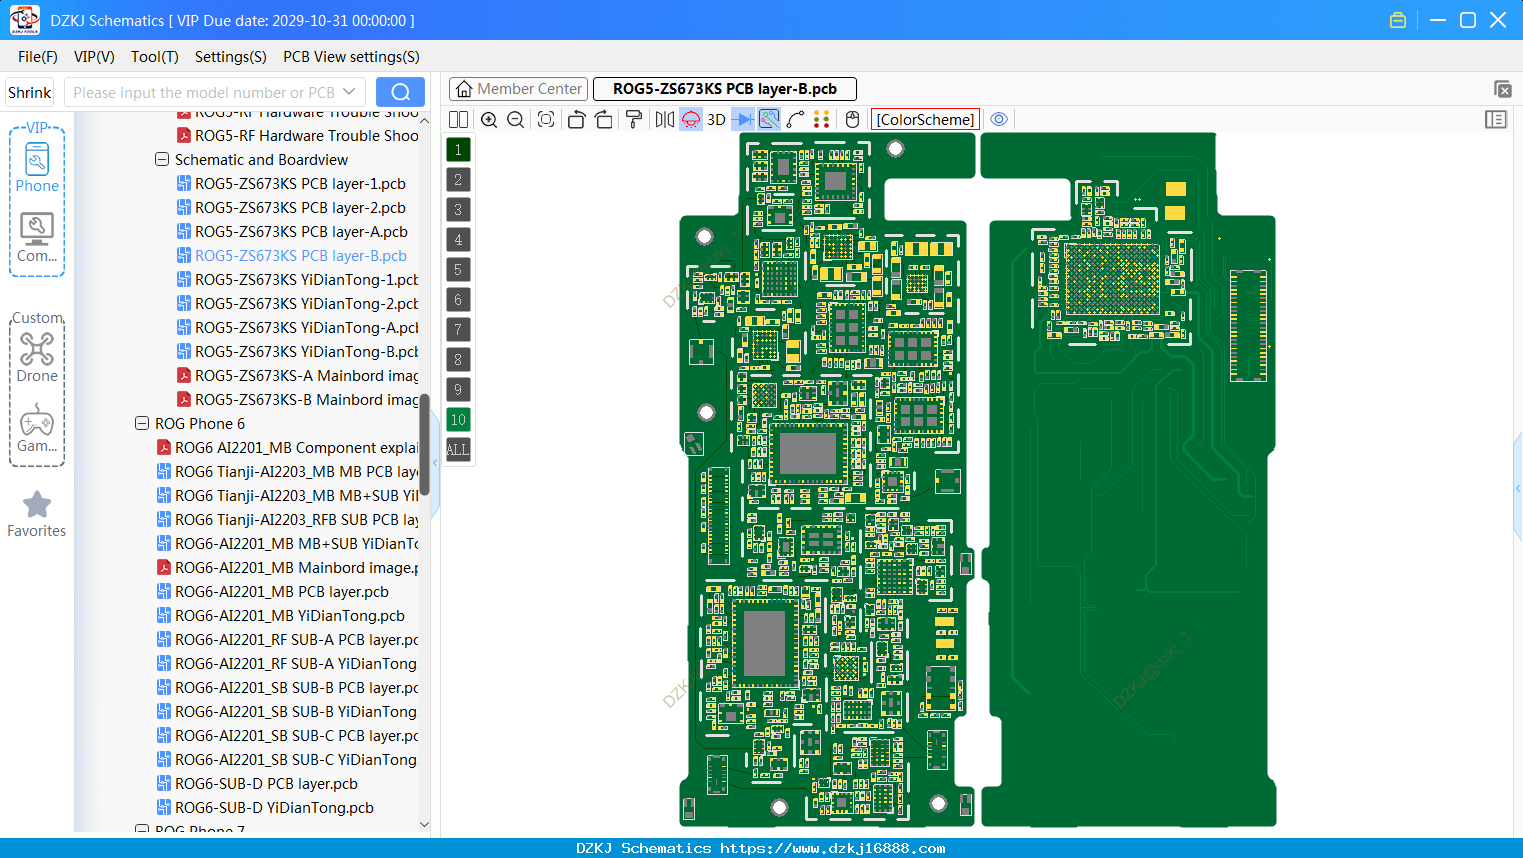Open PCB View settings(S) menu
Screen dimensions: 1523x858
pos(351,57)
